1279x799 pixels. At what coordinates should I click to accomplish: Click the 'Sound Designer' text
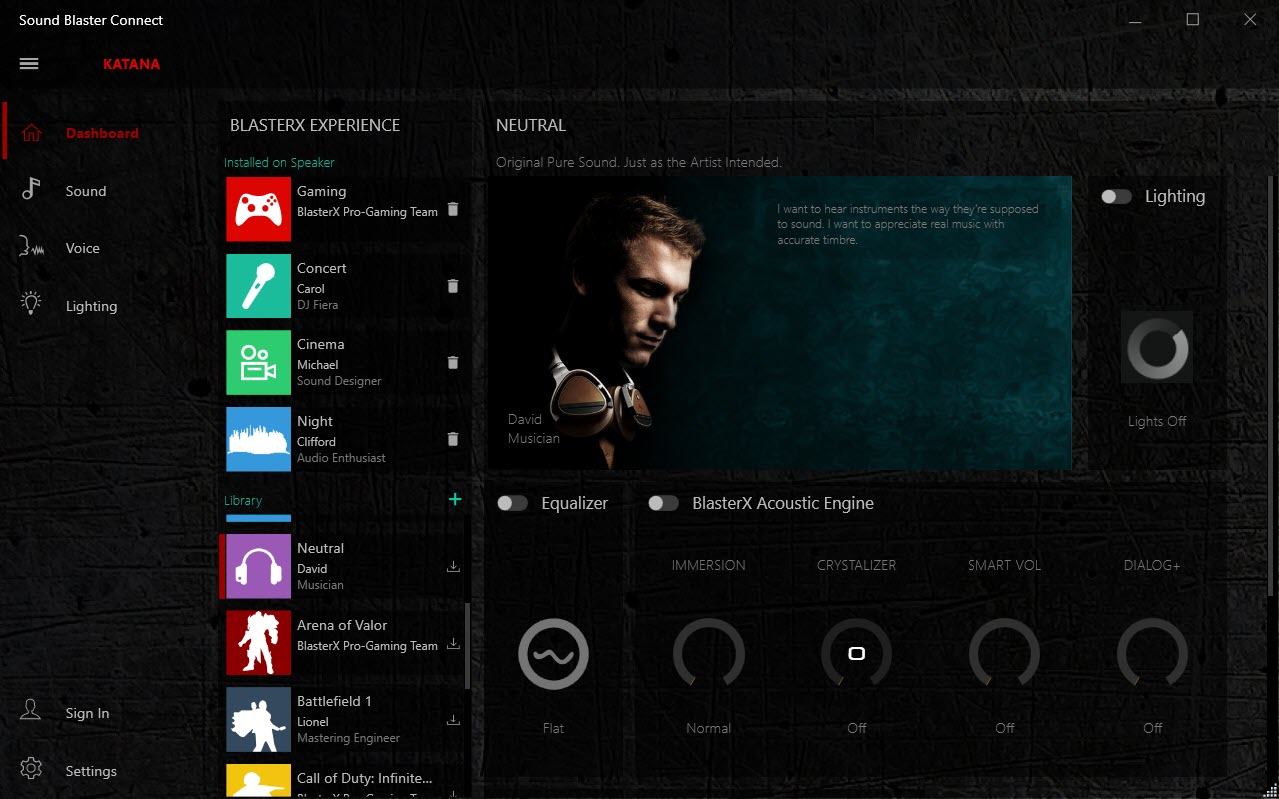(x=339, y=381)
